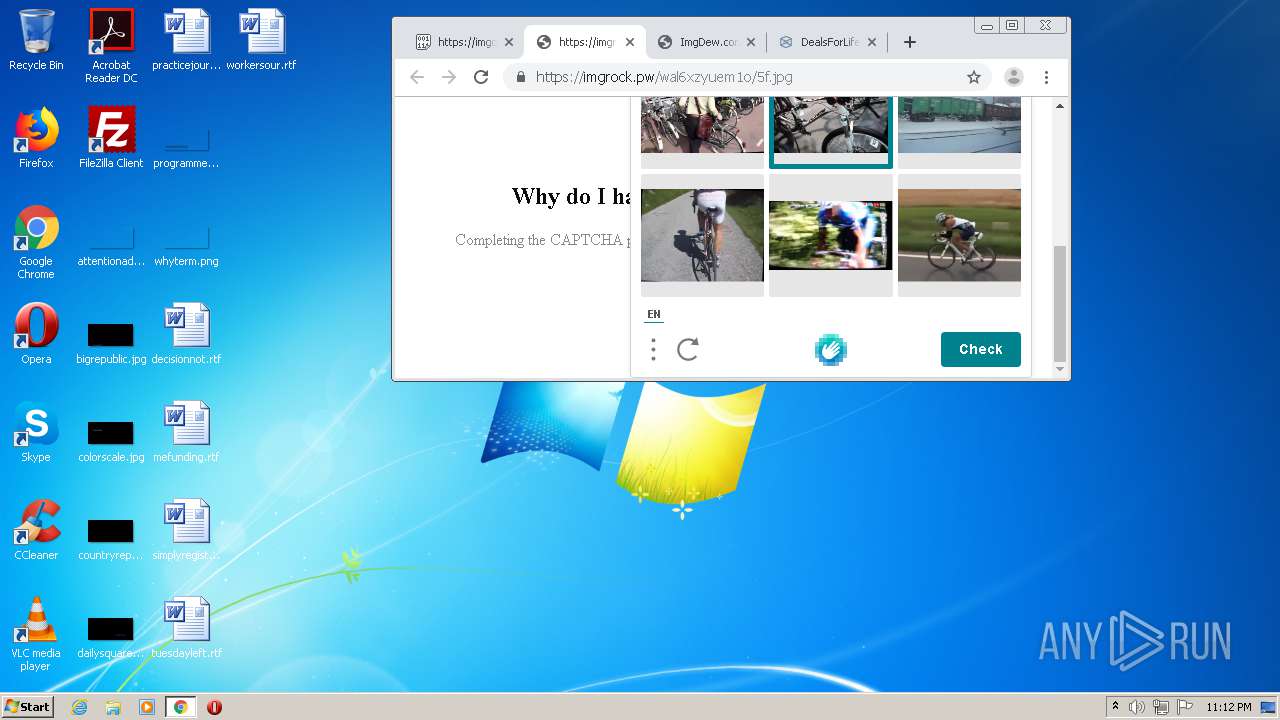Open a new Chrome tab
1280x720 pixels.
[x=909, y=42]
